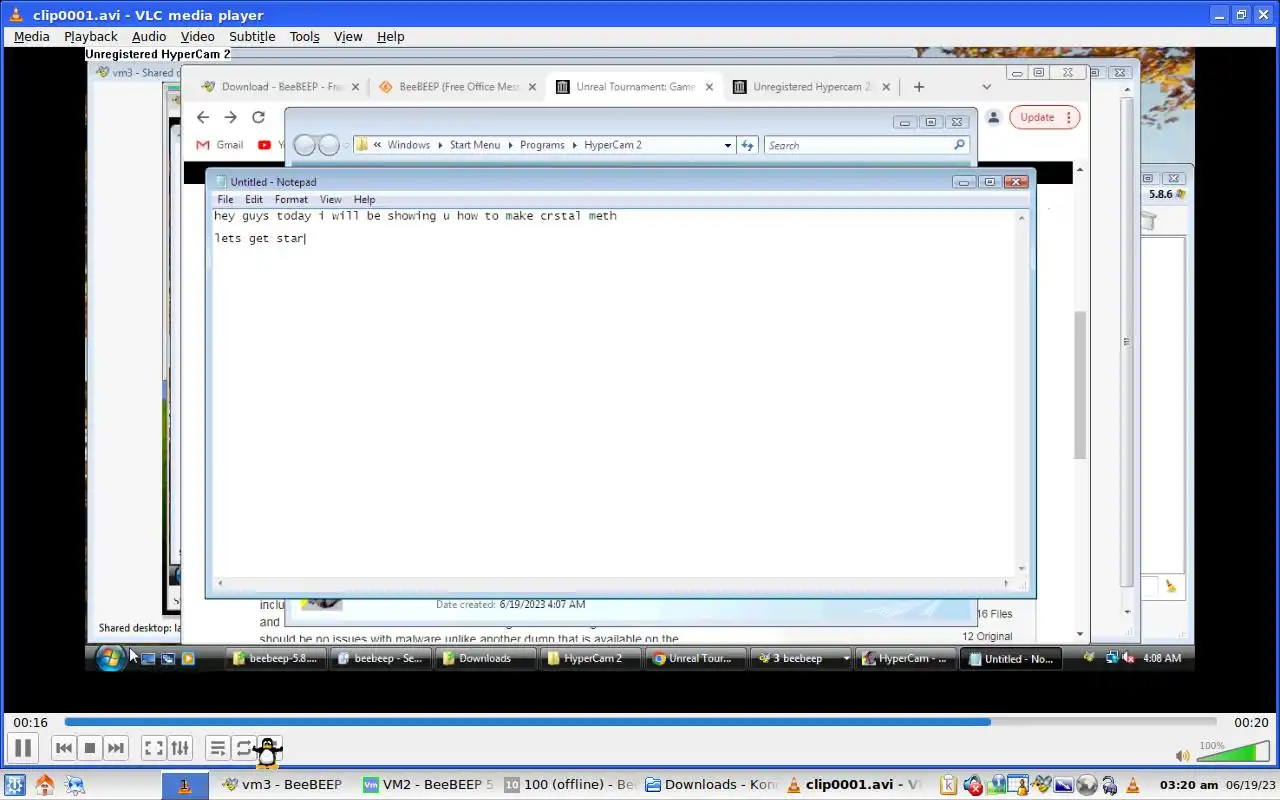Click the red X tray icon

click(x=972, y=786)
